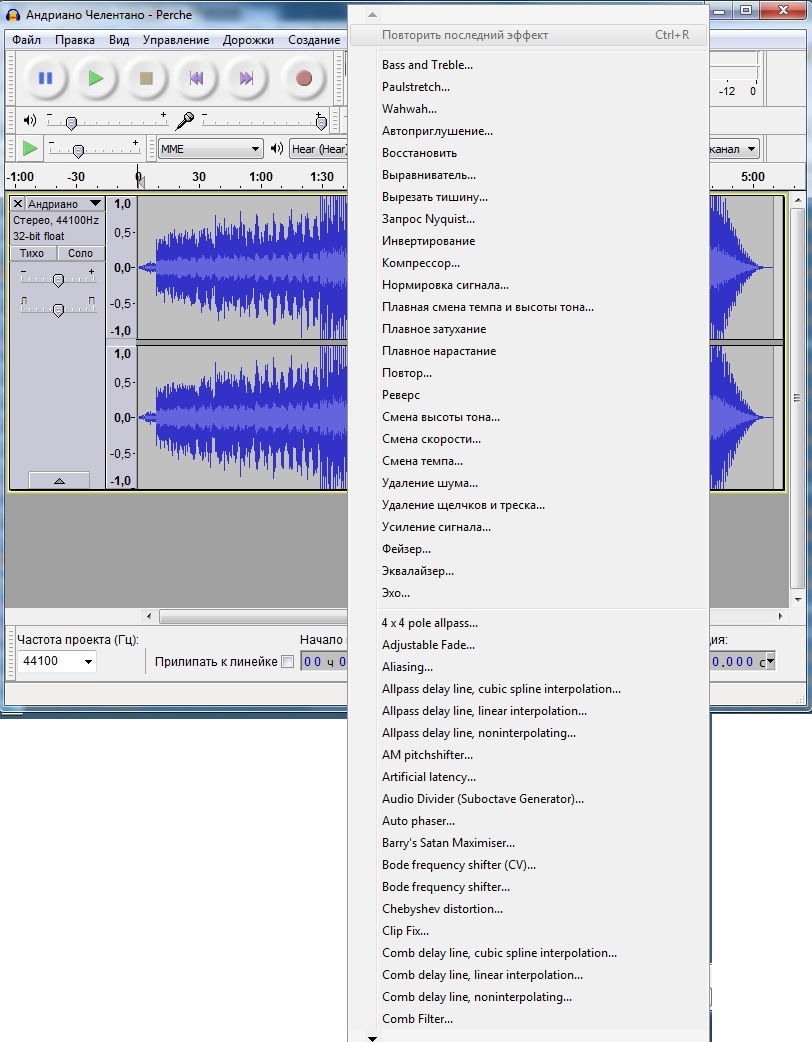Viewport: 812px width, 1042px height.
Task: Click the output volume slider knob
Action: (x=71, y=123)
